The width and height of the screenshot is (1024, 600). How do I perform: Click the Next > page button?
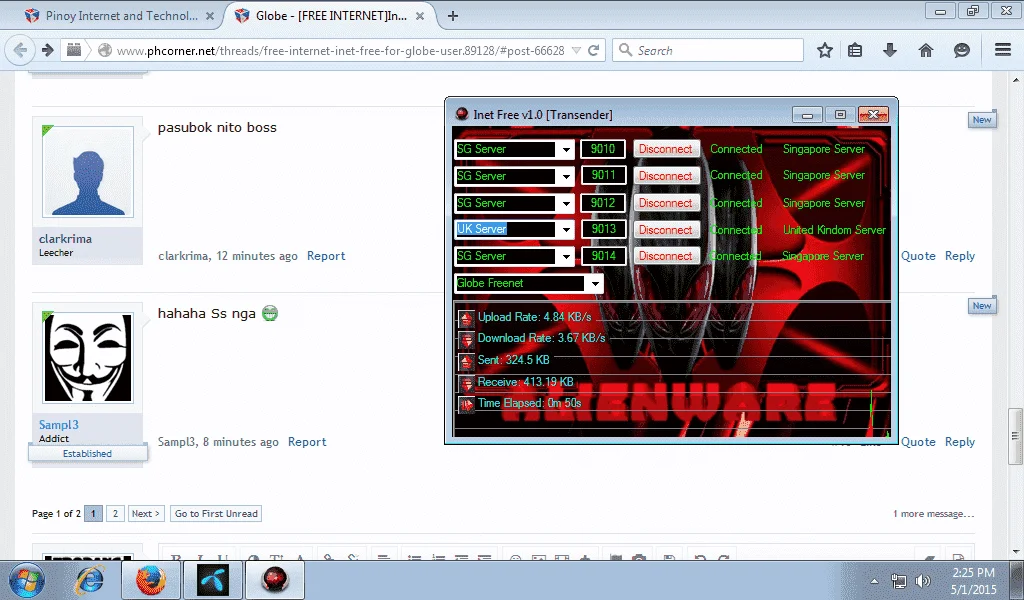coord(146,513)
